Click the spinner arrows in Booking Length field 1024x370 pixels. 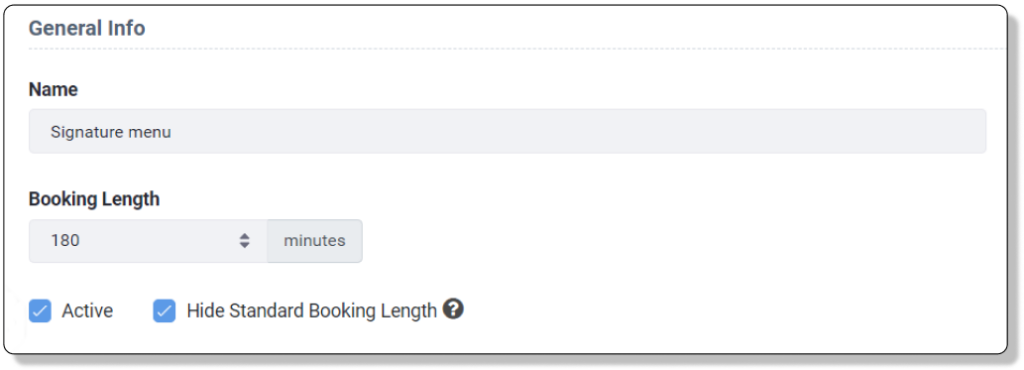point(244,241)
